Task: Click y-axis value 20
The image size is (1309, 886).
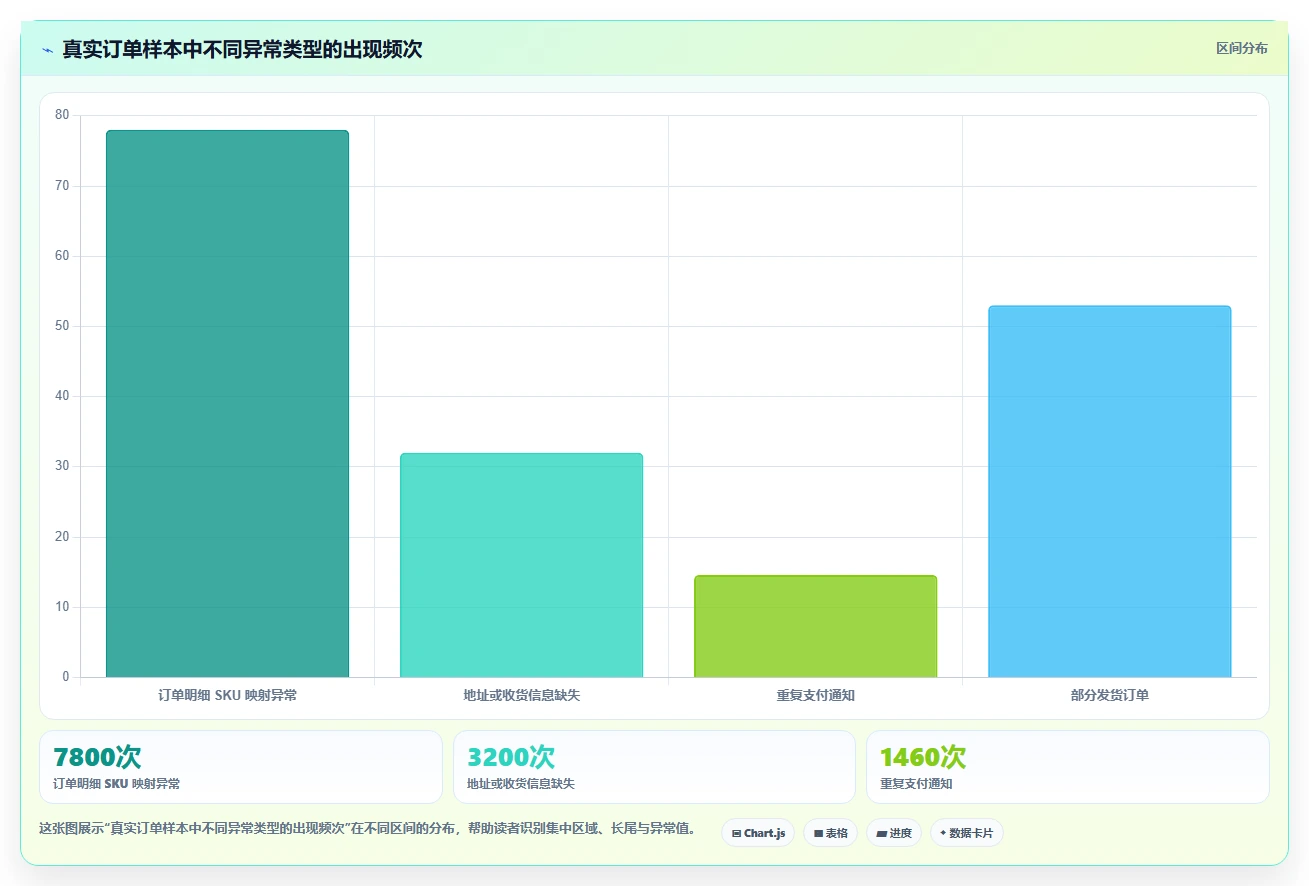Action: click(x=62, y=537)
